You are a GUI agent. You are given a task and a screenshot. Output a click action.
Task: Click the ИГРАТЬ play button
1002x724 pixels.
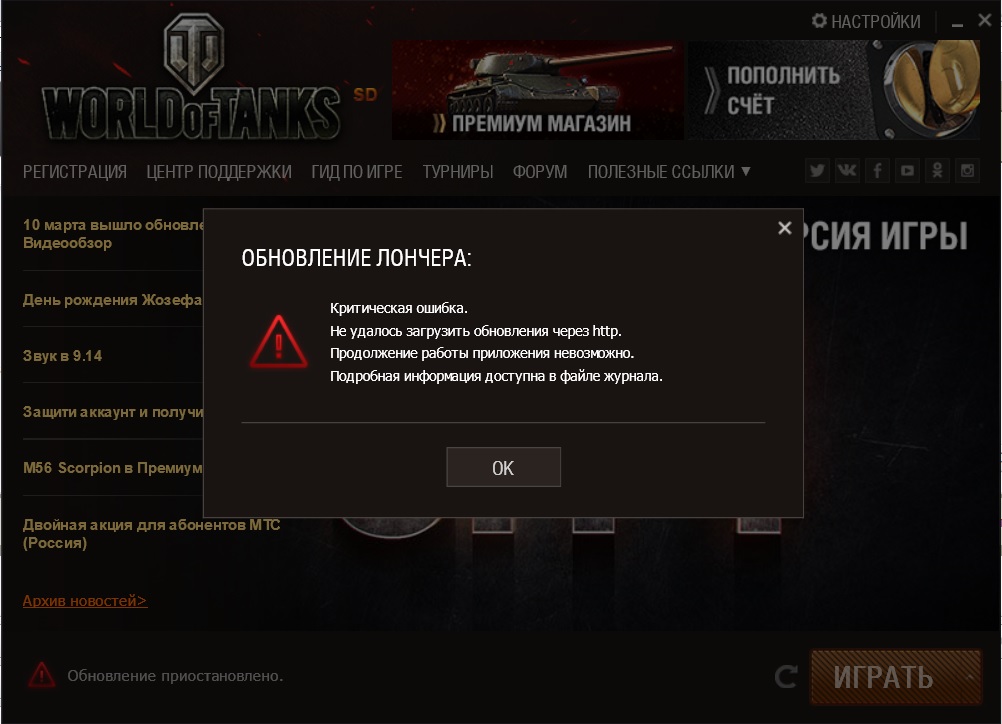coord(896,677)
